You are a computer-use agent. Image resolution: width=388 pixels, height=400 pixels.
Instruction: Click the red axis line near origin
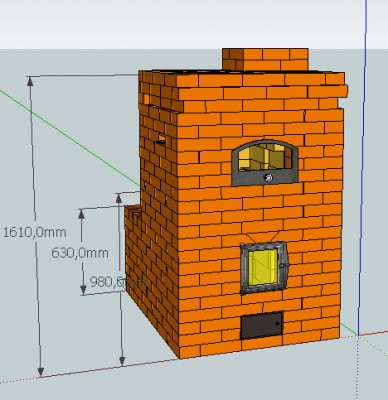(x=373, y=334)
